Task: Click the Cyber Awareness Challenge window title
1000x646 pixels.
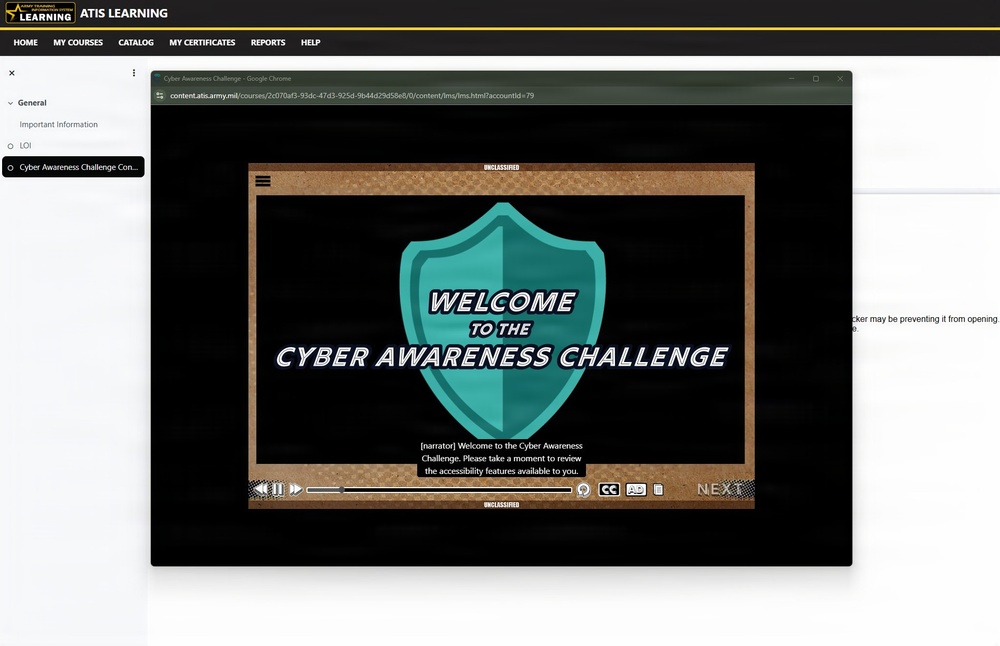Action: tap(227, 78)
